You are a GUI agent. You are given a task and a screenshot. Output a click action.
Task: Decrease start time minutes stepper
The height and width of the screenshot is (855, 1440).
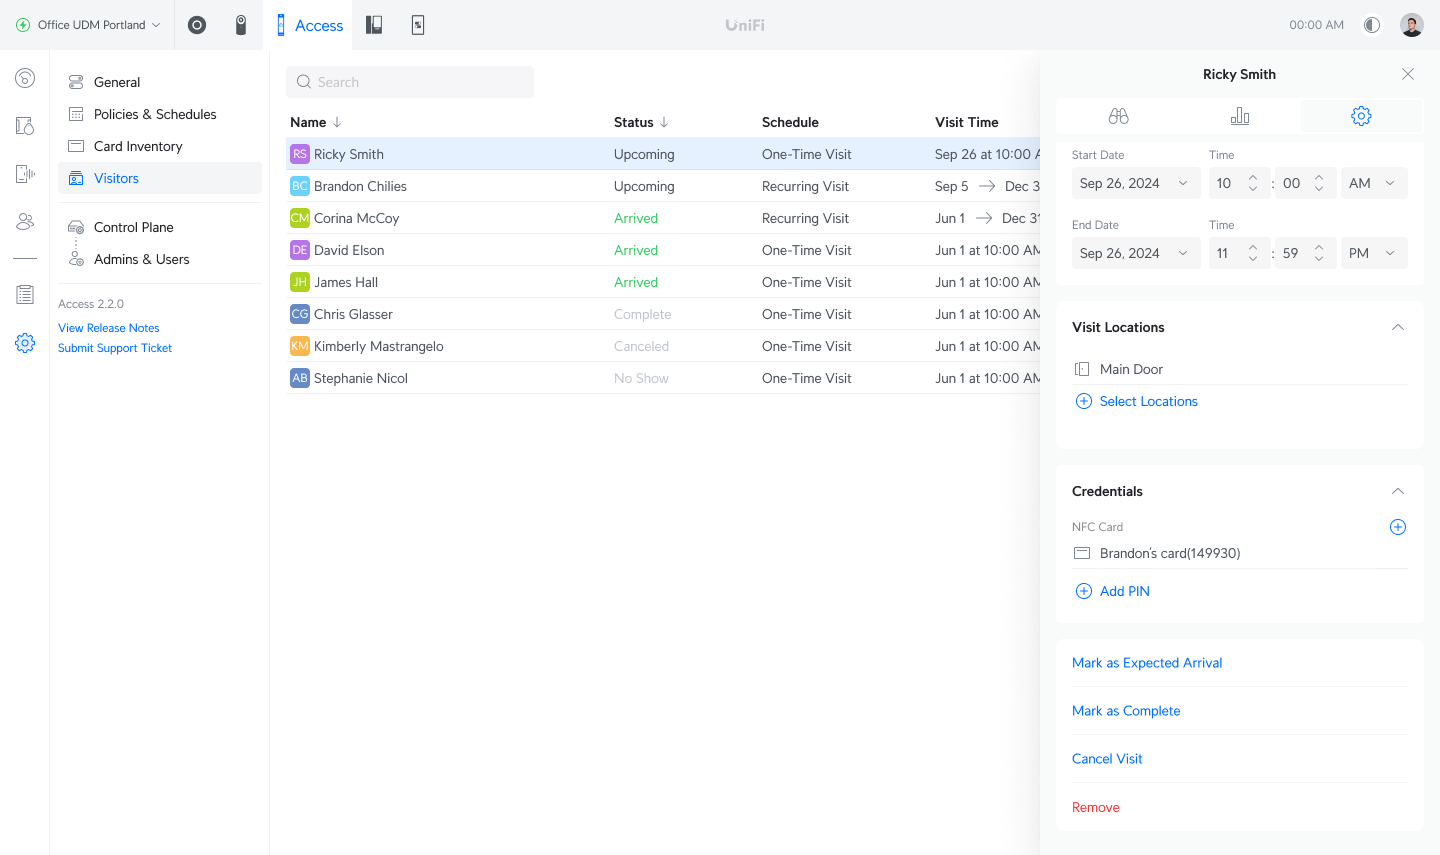point(1319,189)
